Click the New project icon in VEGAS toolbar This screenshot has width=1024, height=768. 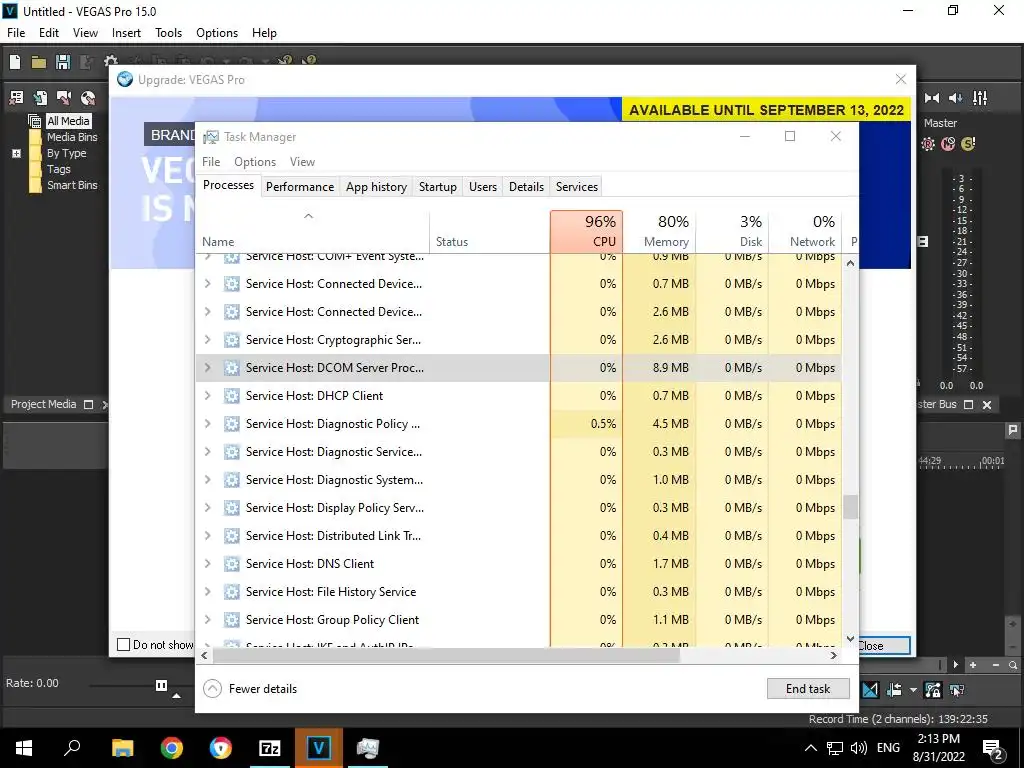pos(15,62)
